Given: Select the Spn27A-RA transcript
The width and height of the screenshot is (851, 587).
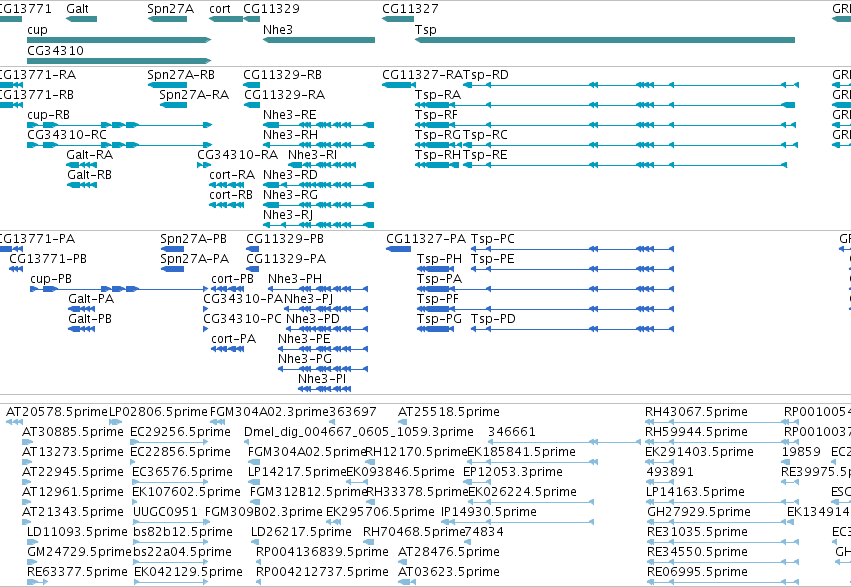Looking at the screenshot, I should [x=174, y=105].
